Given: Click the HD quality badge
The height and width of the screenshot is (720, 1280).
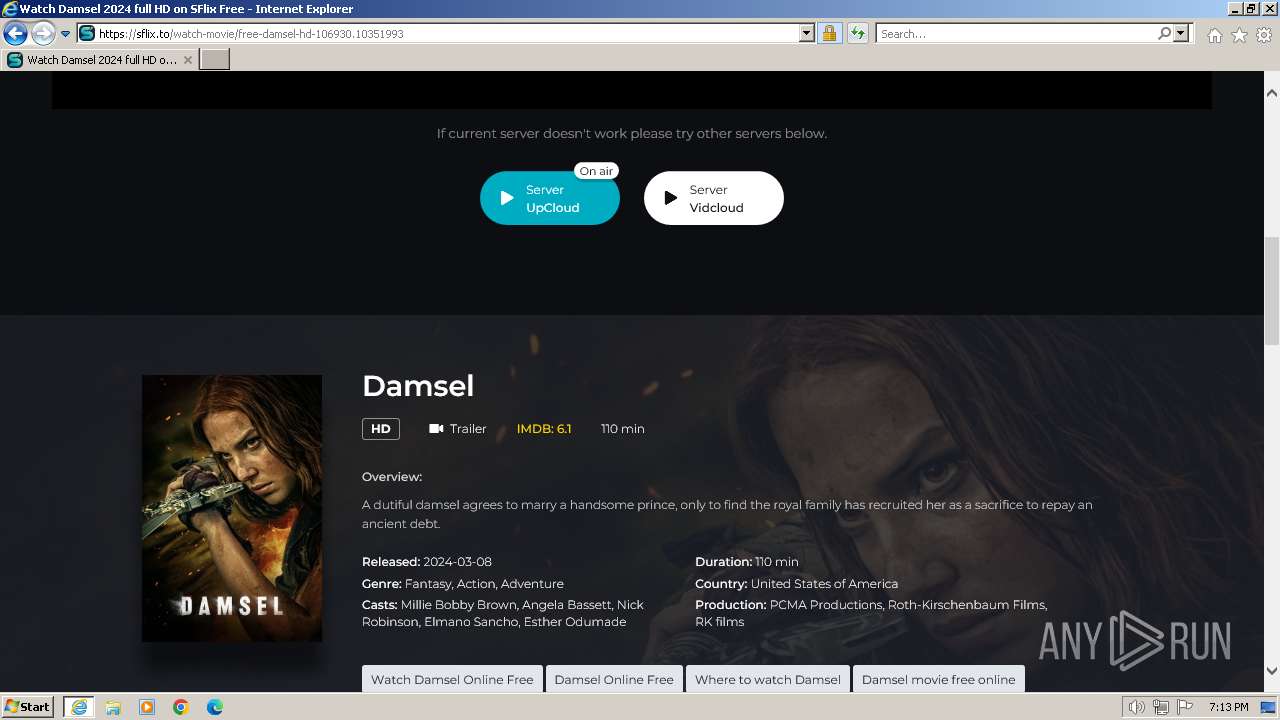Looking at the screenshot, I should tap(381, 429).
